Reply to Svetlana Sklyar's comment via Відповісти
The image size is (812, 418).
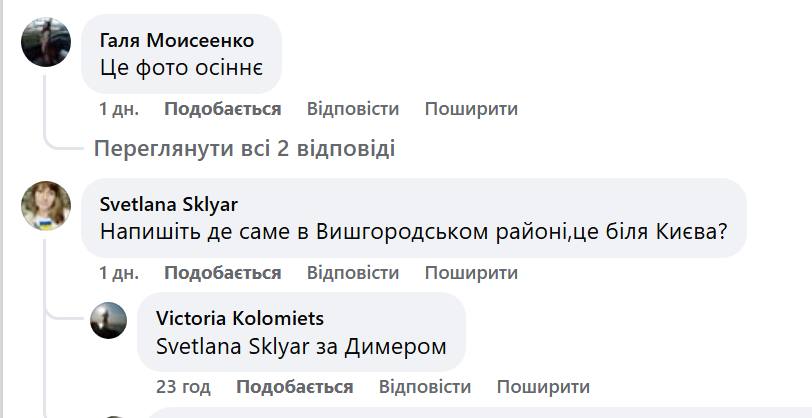[352, 272]
